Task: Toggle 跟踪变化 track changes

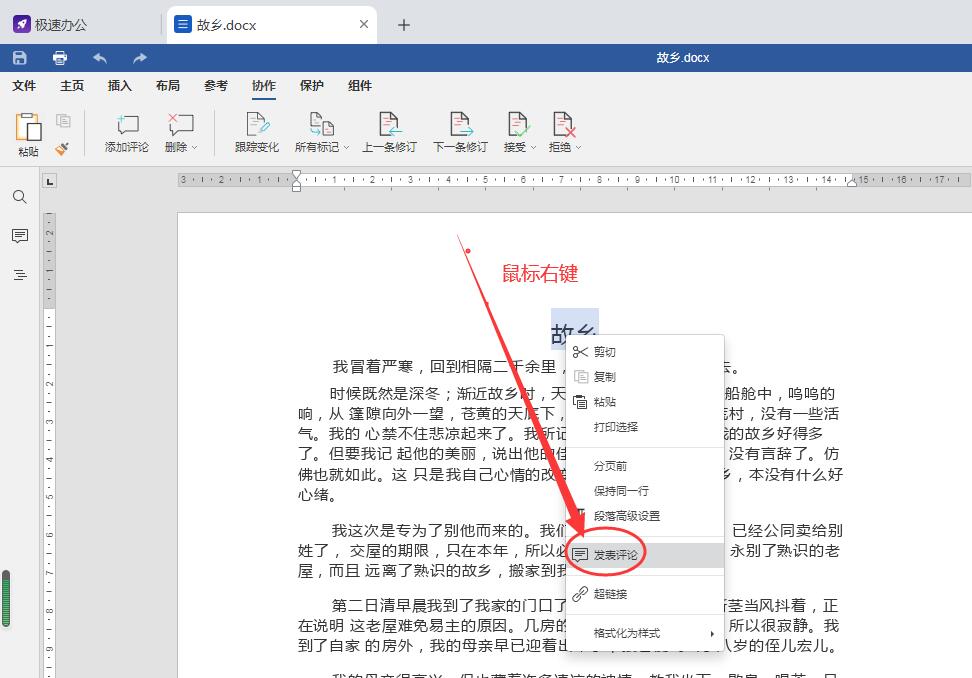Action: coord(257,133)
